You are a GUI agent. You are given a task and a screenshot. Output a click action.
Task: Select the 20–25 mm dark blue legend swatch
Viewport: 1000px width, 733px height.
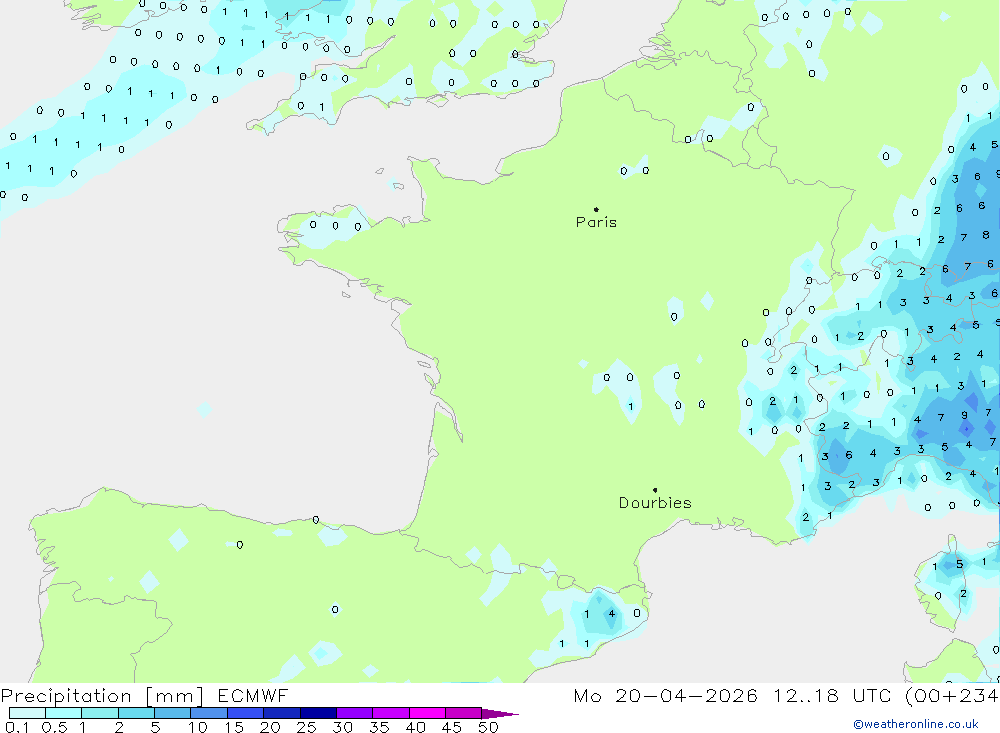click(281, 713)
